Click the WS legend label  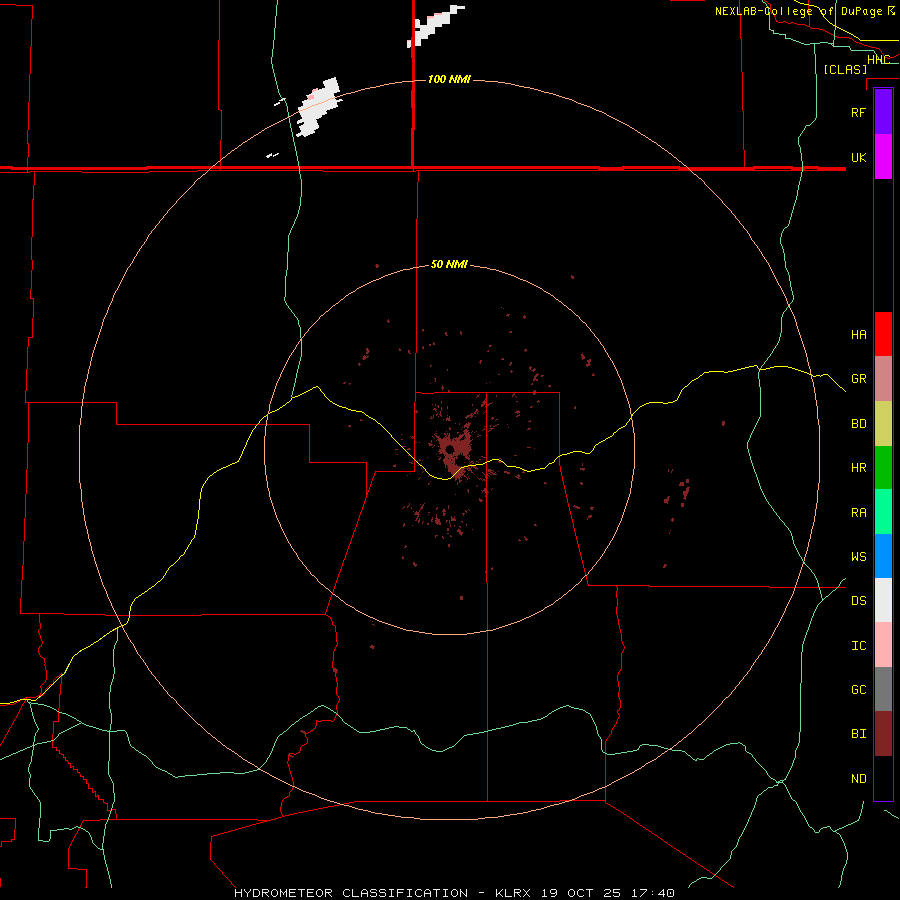click(858, 557)
